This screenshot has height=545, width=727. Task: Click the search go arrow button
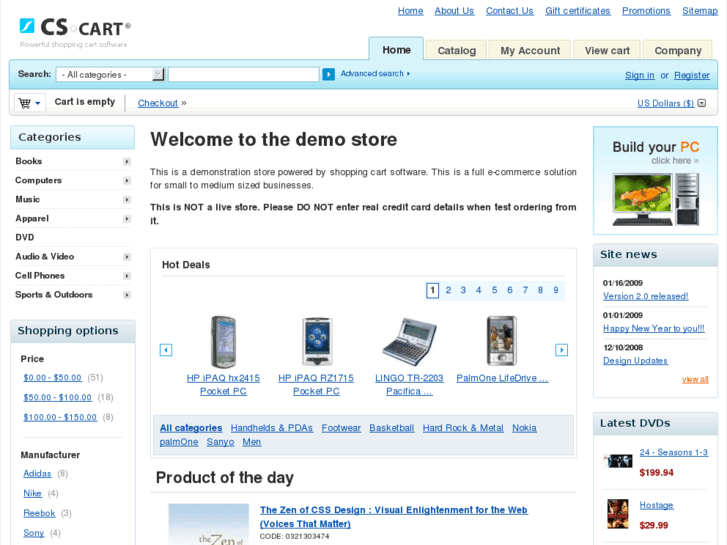[x=328, y=74]
